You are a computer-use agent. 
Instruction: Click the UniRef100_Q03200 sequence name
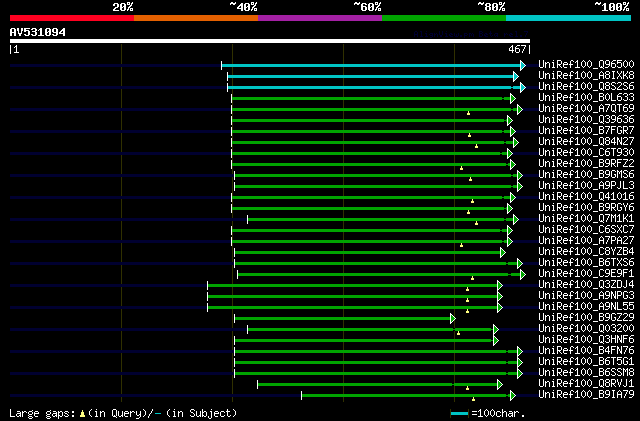(586, 329)
